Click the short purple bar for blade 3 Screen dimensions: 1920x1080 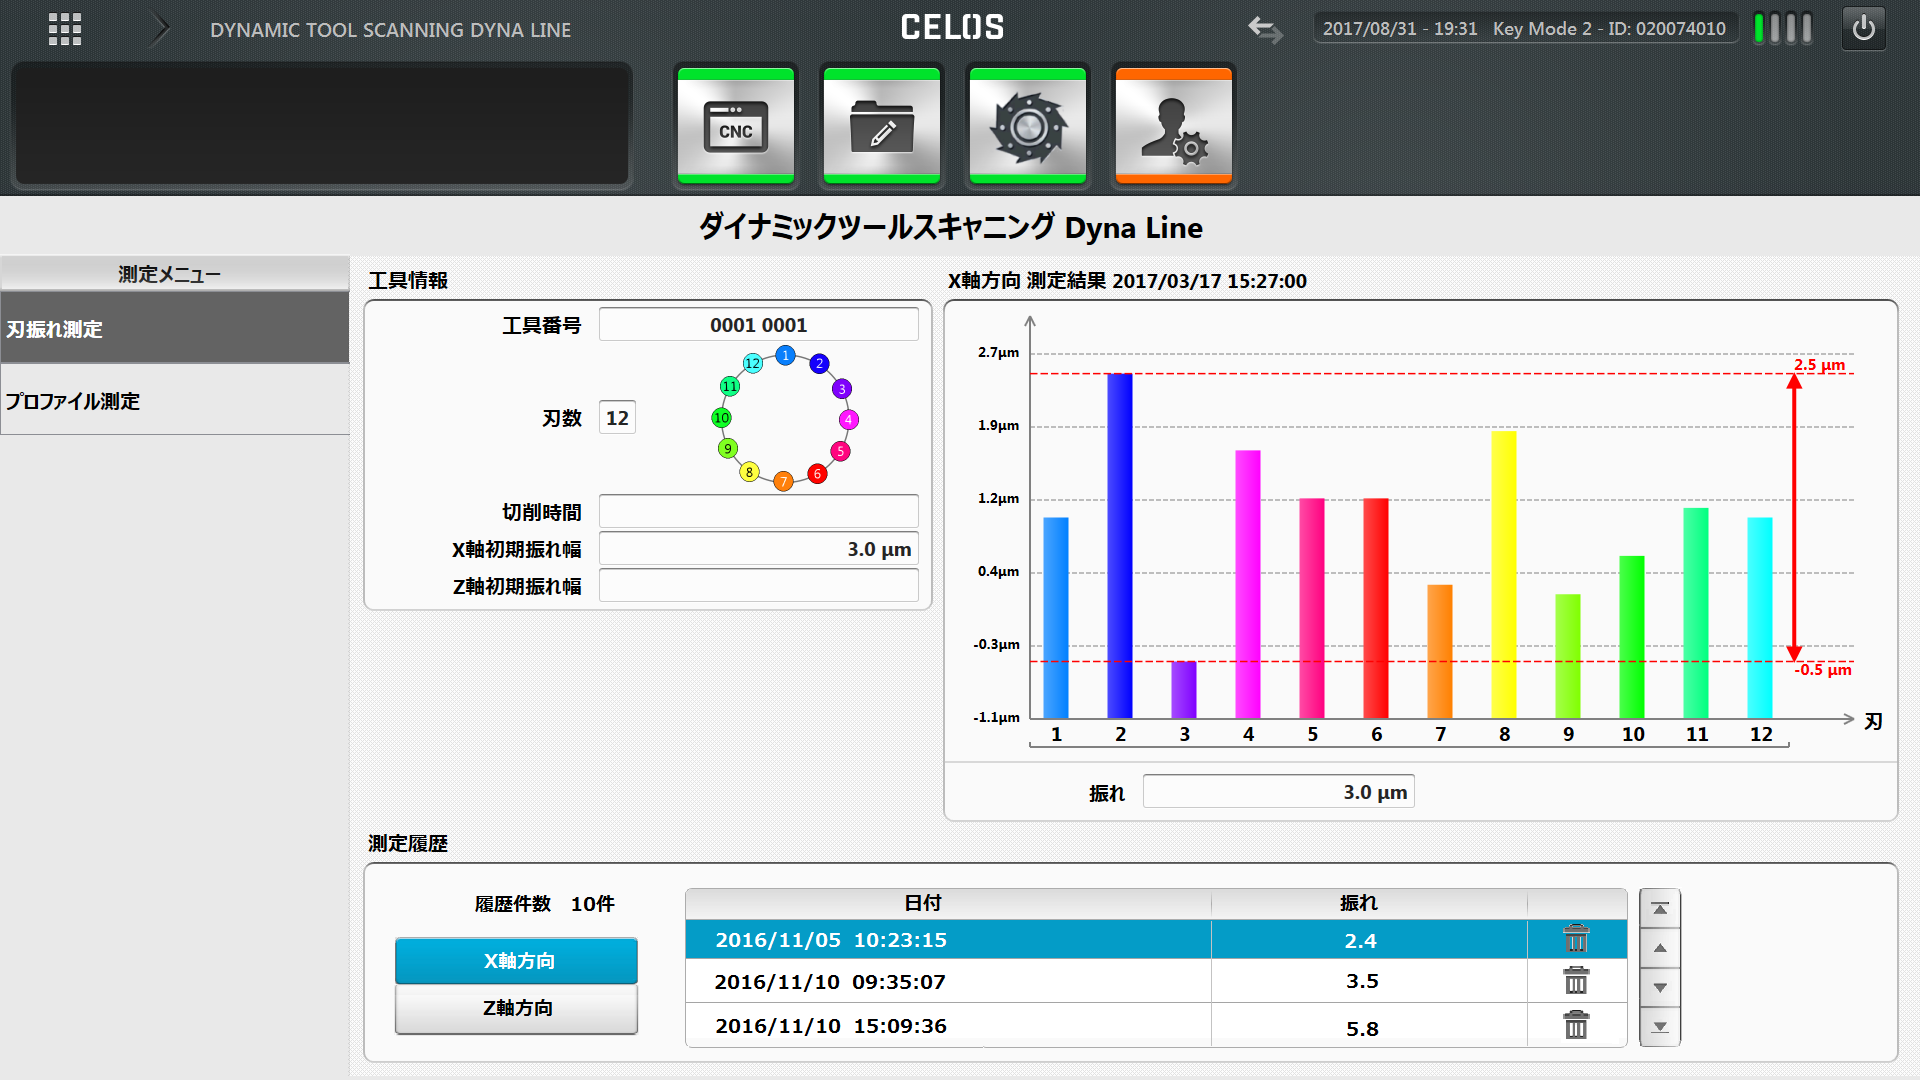click(x=1184, y=689)
